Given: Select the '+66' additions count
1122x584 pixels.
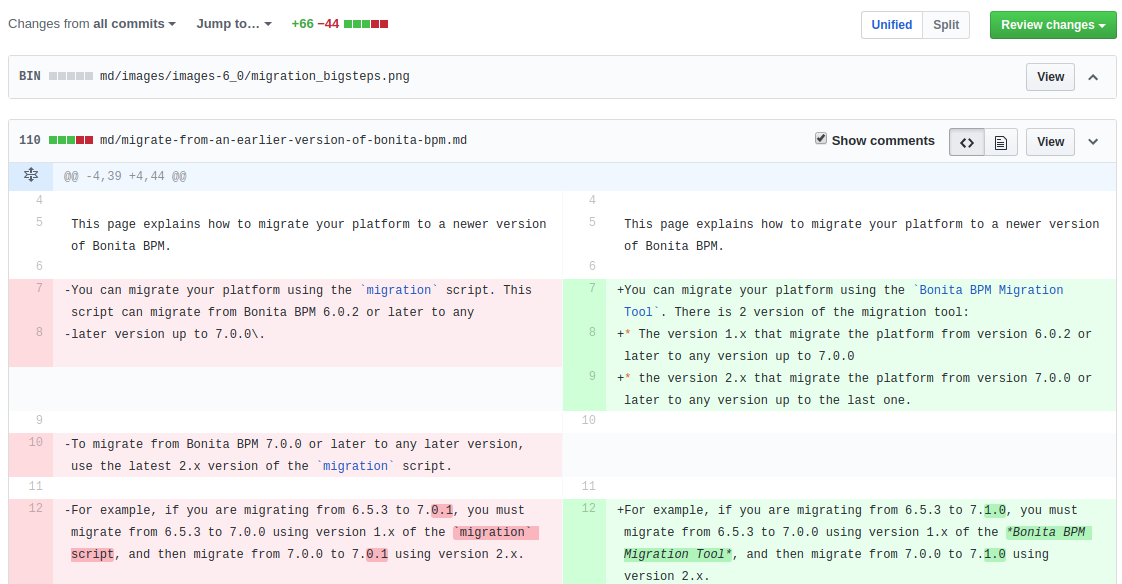Looking at the screenshot, I should click(303, 24).
